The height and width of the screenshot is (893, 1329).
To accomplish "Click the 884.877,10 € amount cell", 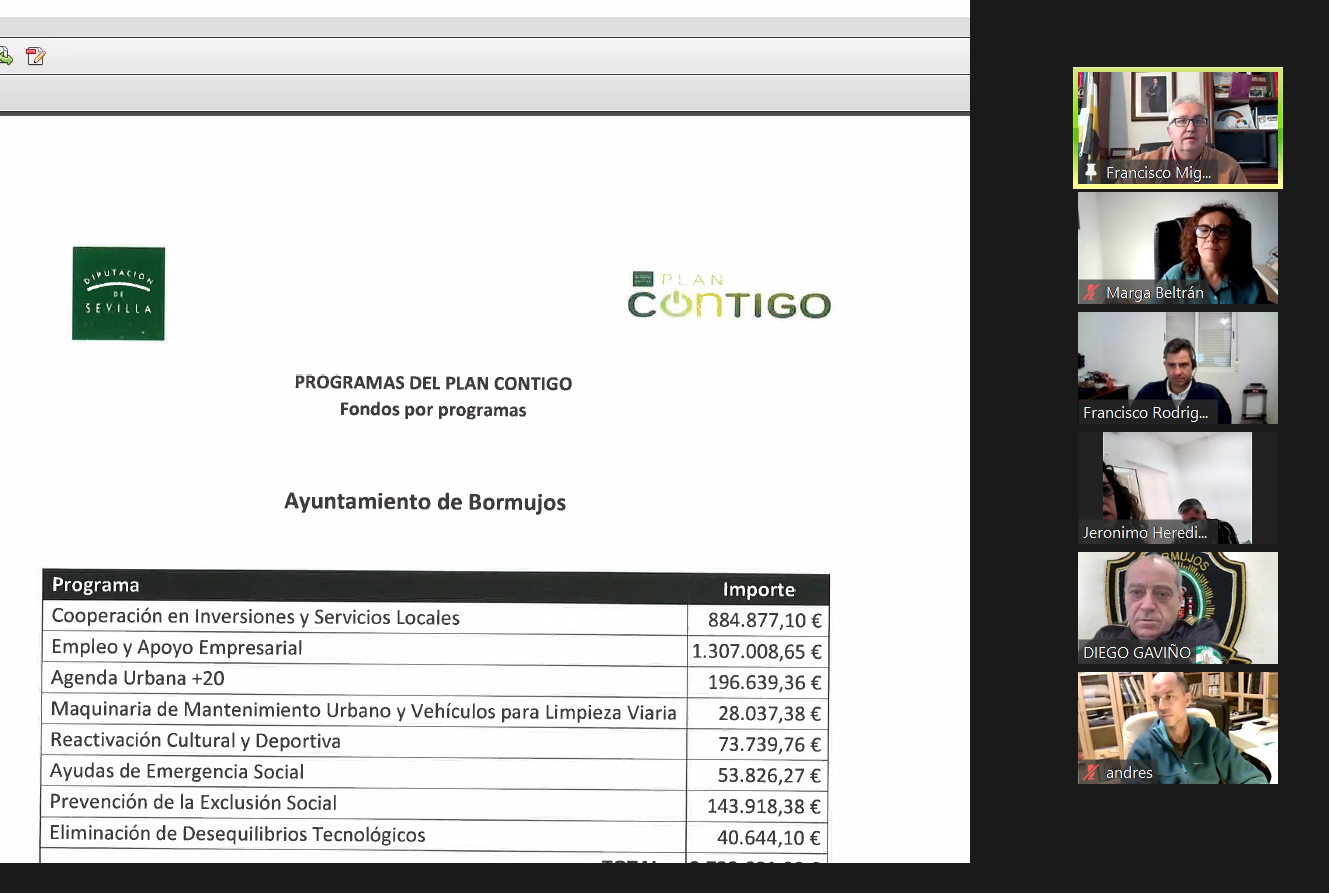I will coord(764,621).
